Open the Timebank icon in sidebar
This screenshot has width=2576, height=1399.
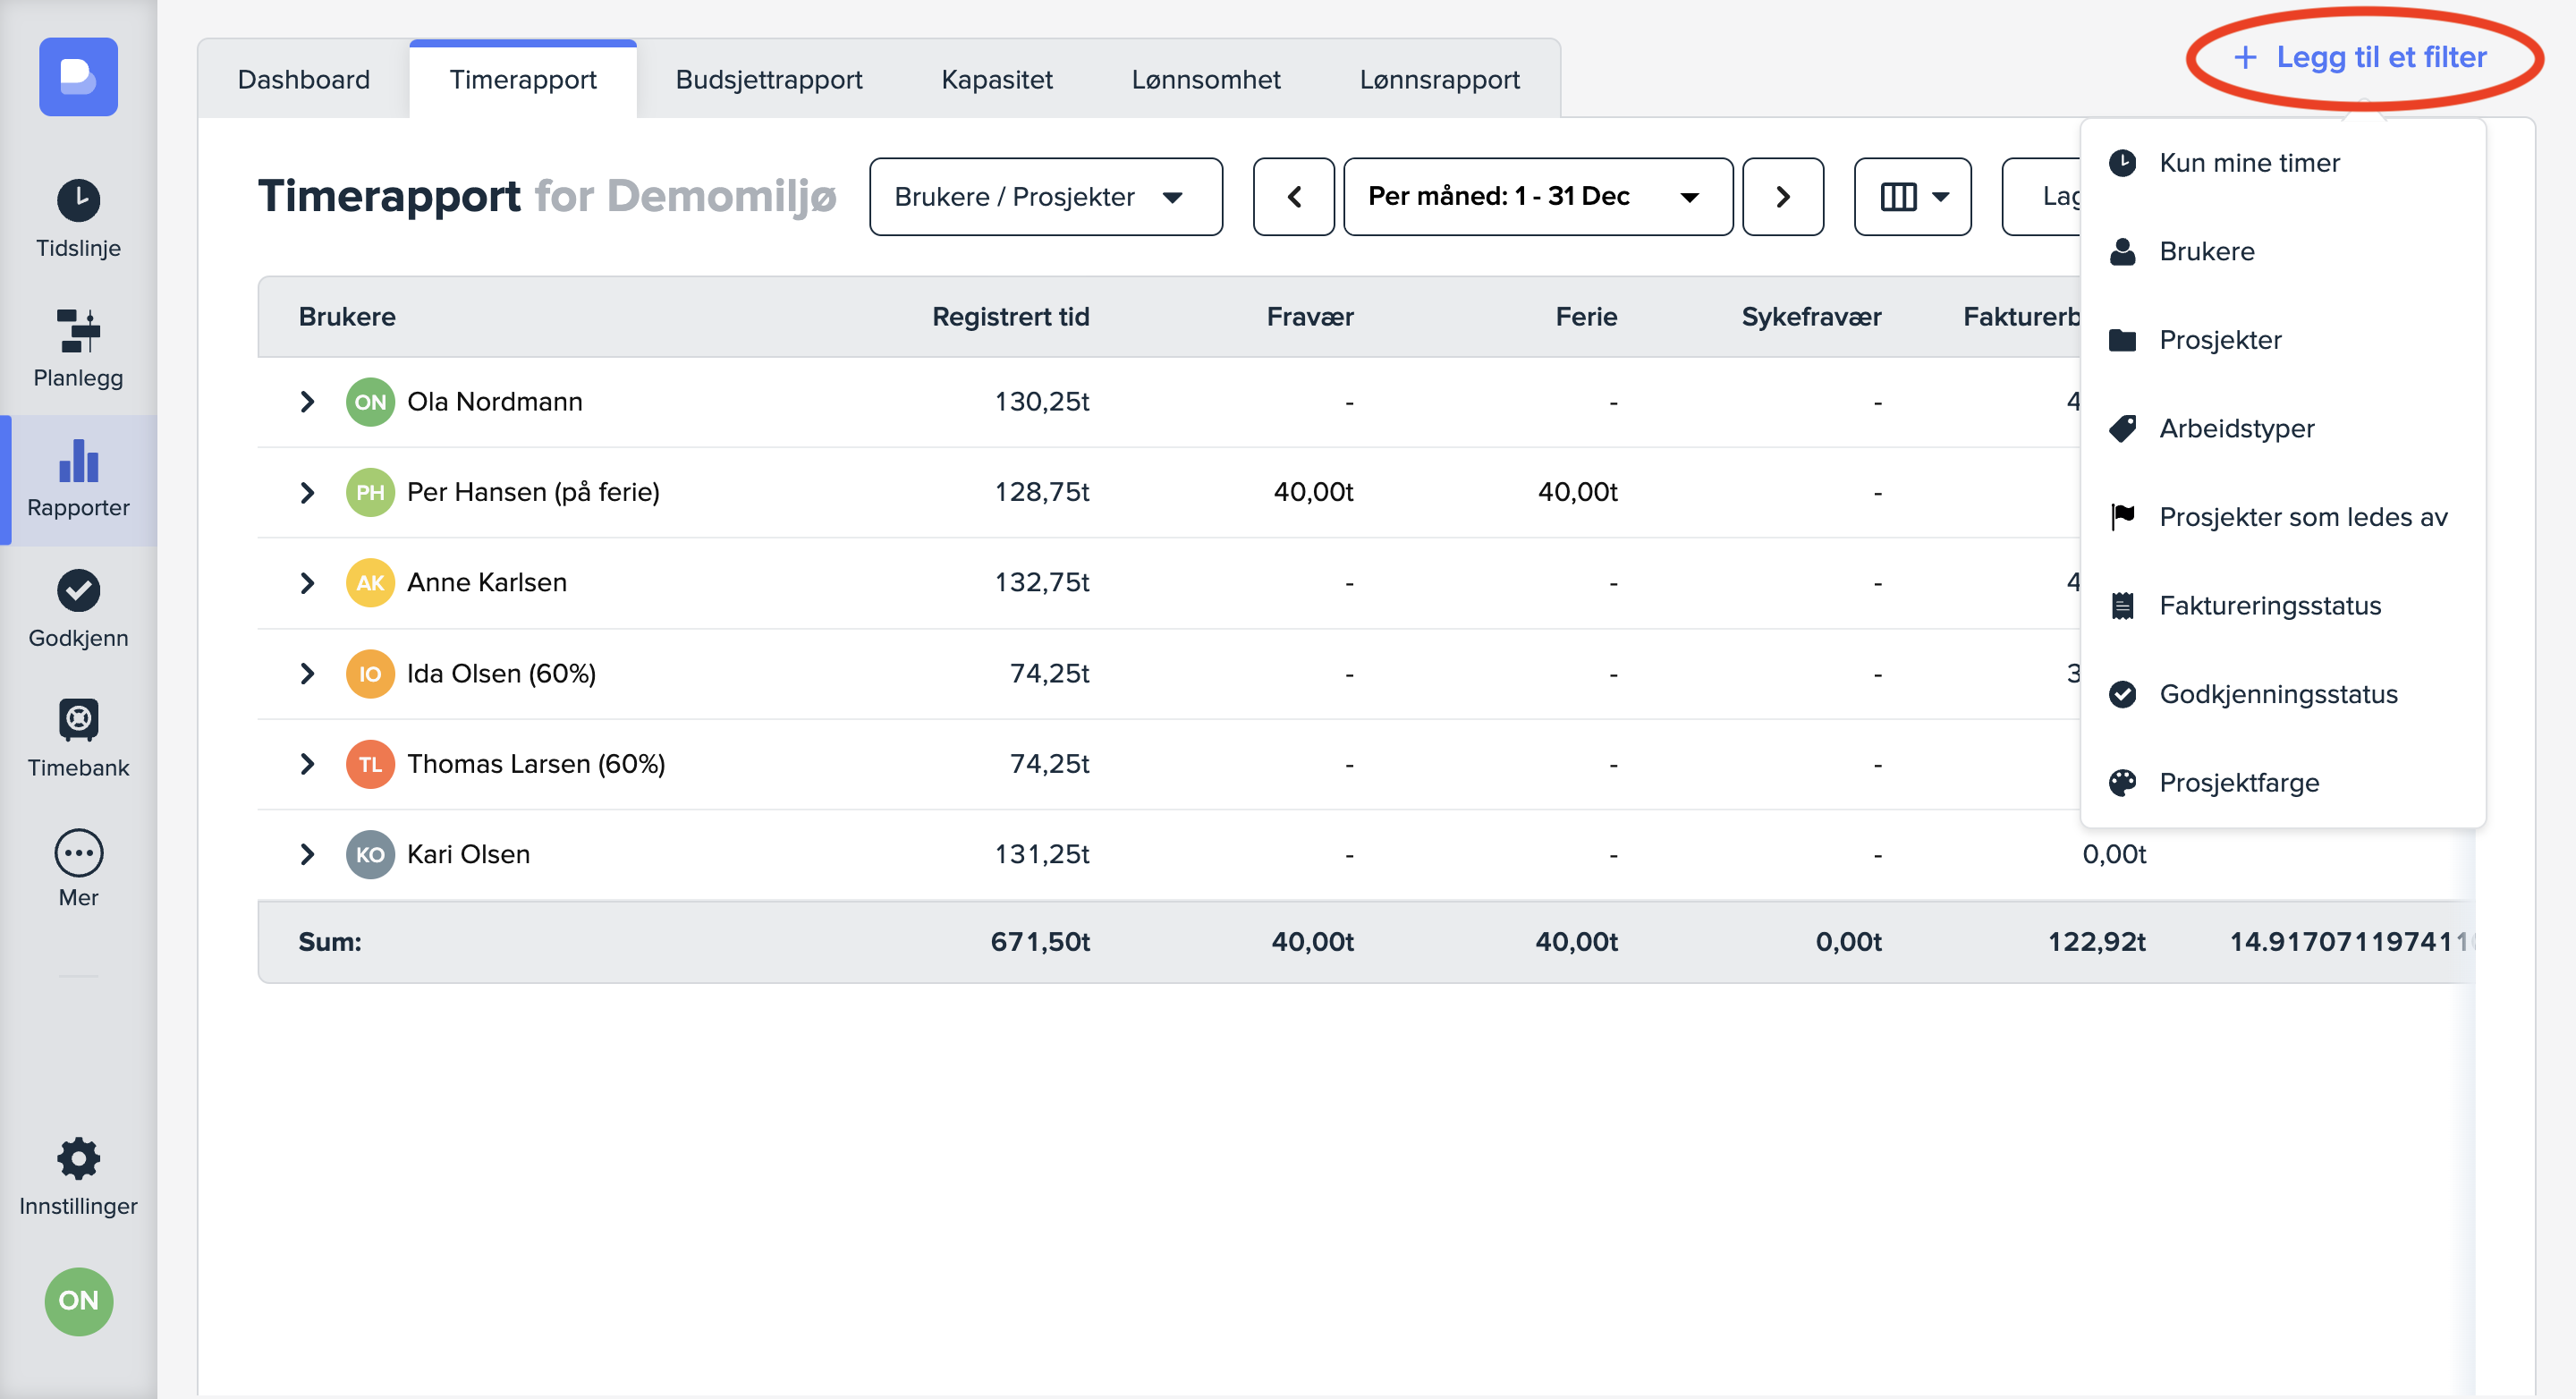click(x=78, y=719)
